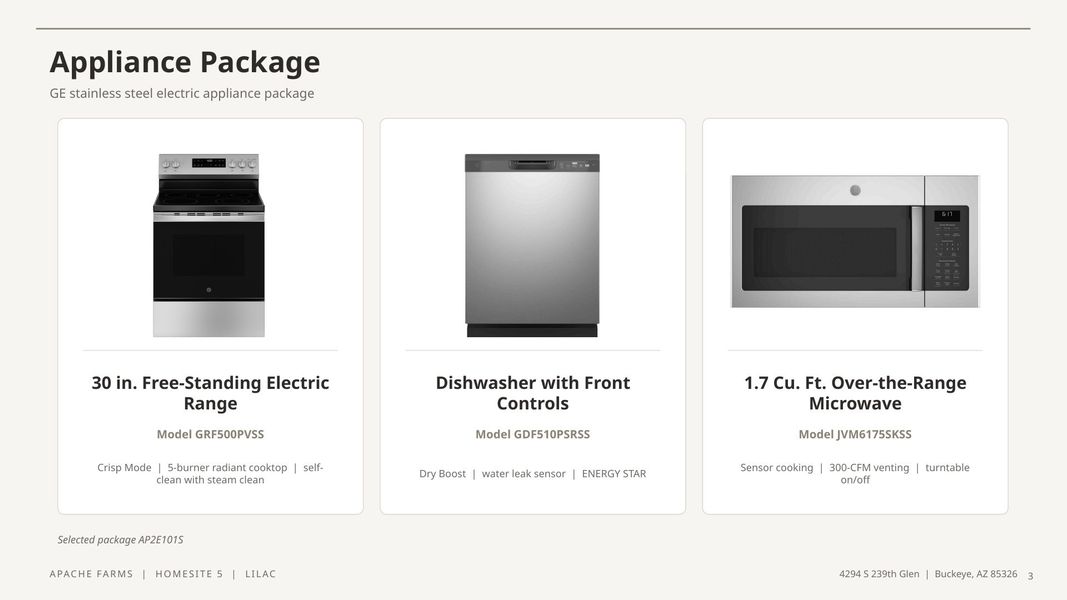Click the dishwasher product image

click(532, 245)
